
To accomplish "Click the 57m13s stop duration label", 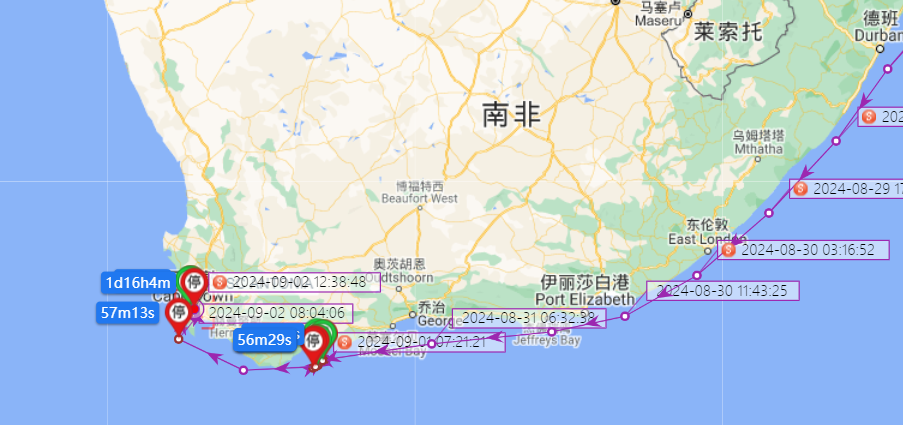I will pyautogui.click(x=127, y=313).
